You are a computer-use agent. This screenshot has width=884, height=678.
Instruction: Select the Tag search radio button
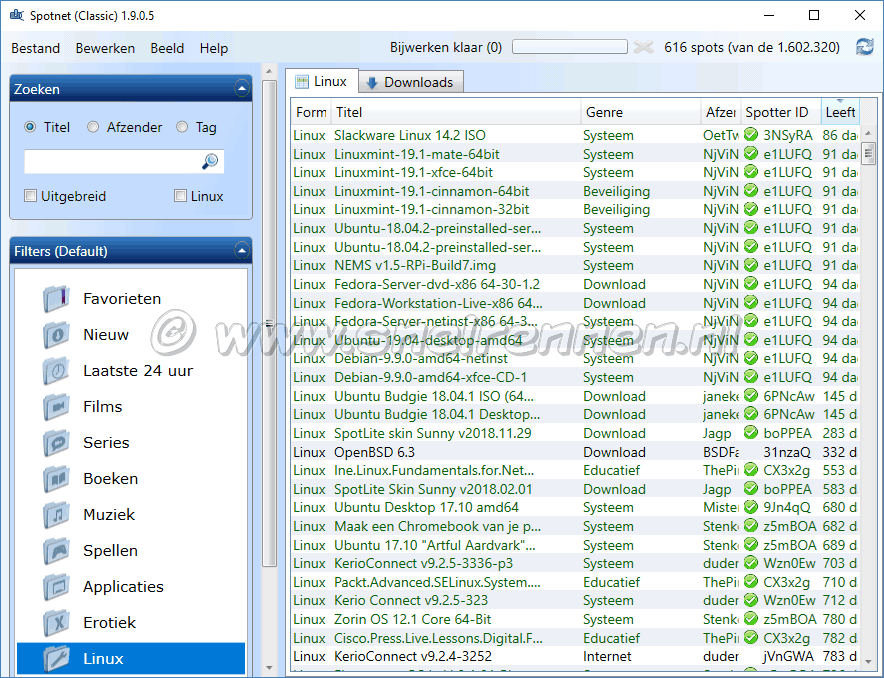182,127
